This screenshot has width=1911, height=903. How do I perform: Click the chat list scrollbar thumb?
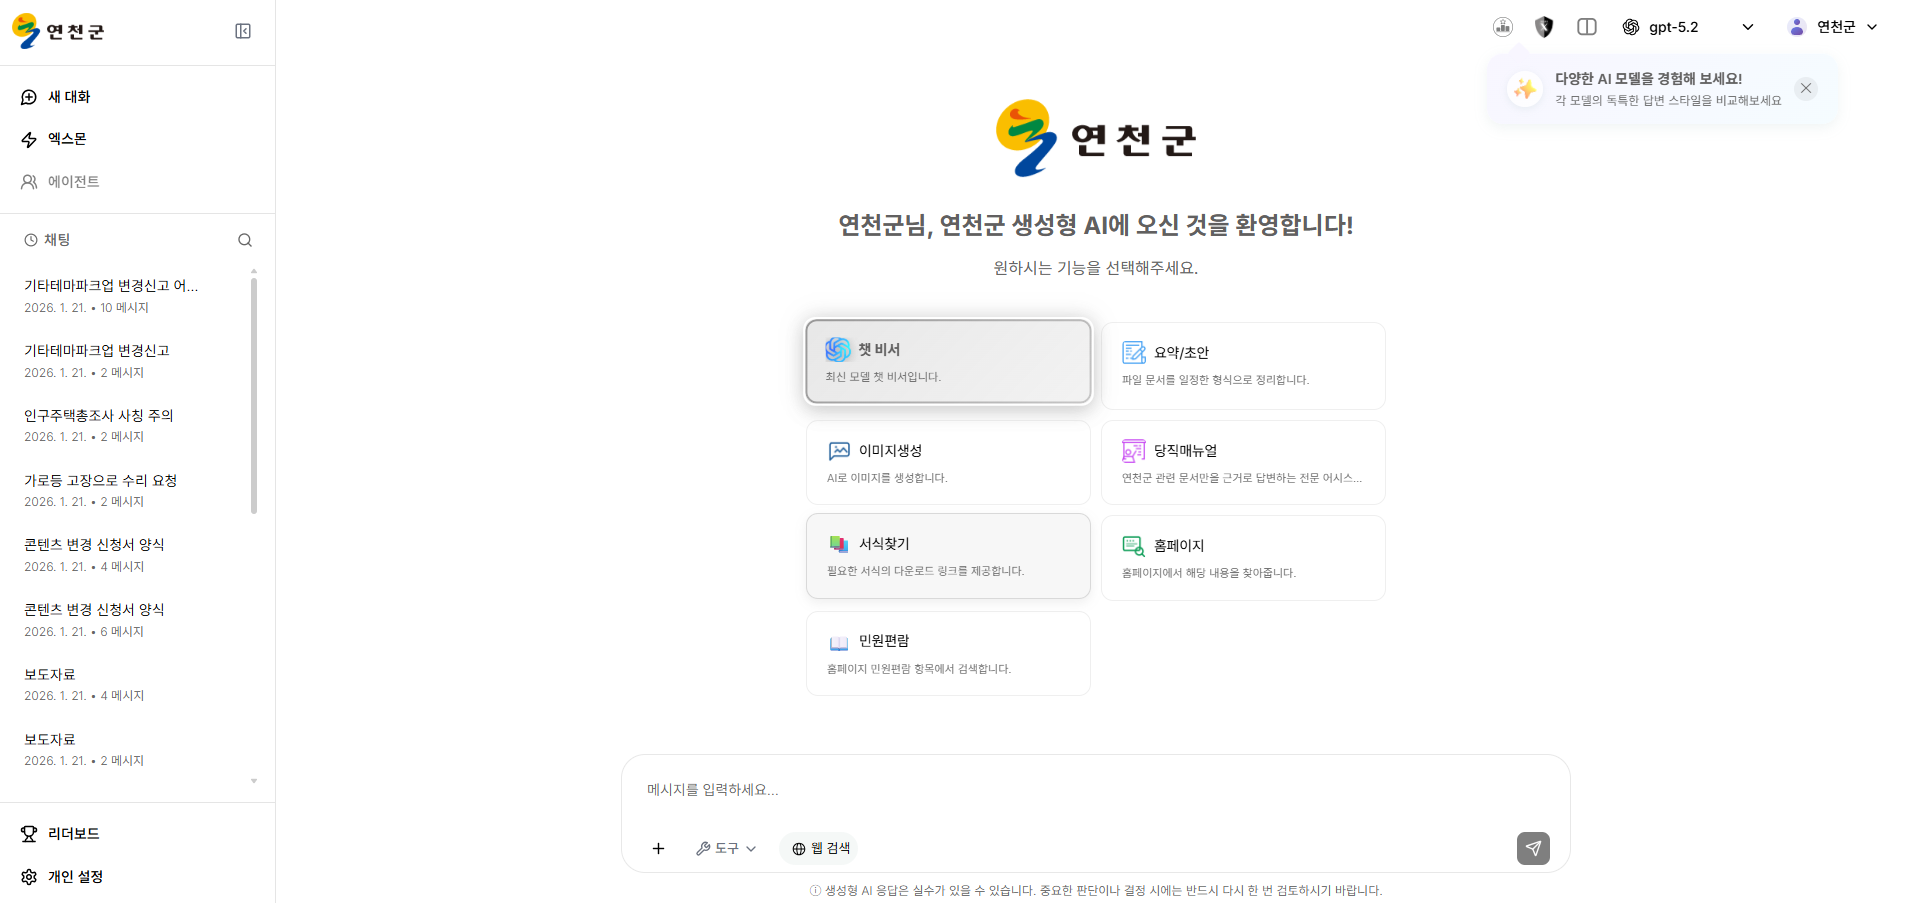[x=254, y=395]
